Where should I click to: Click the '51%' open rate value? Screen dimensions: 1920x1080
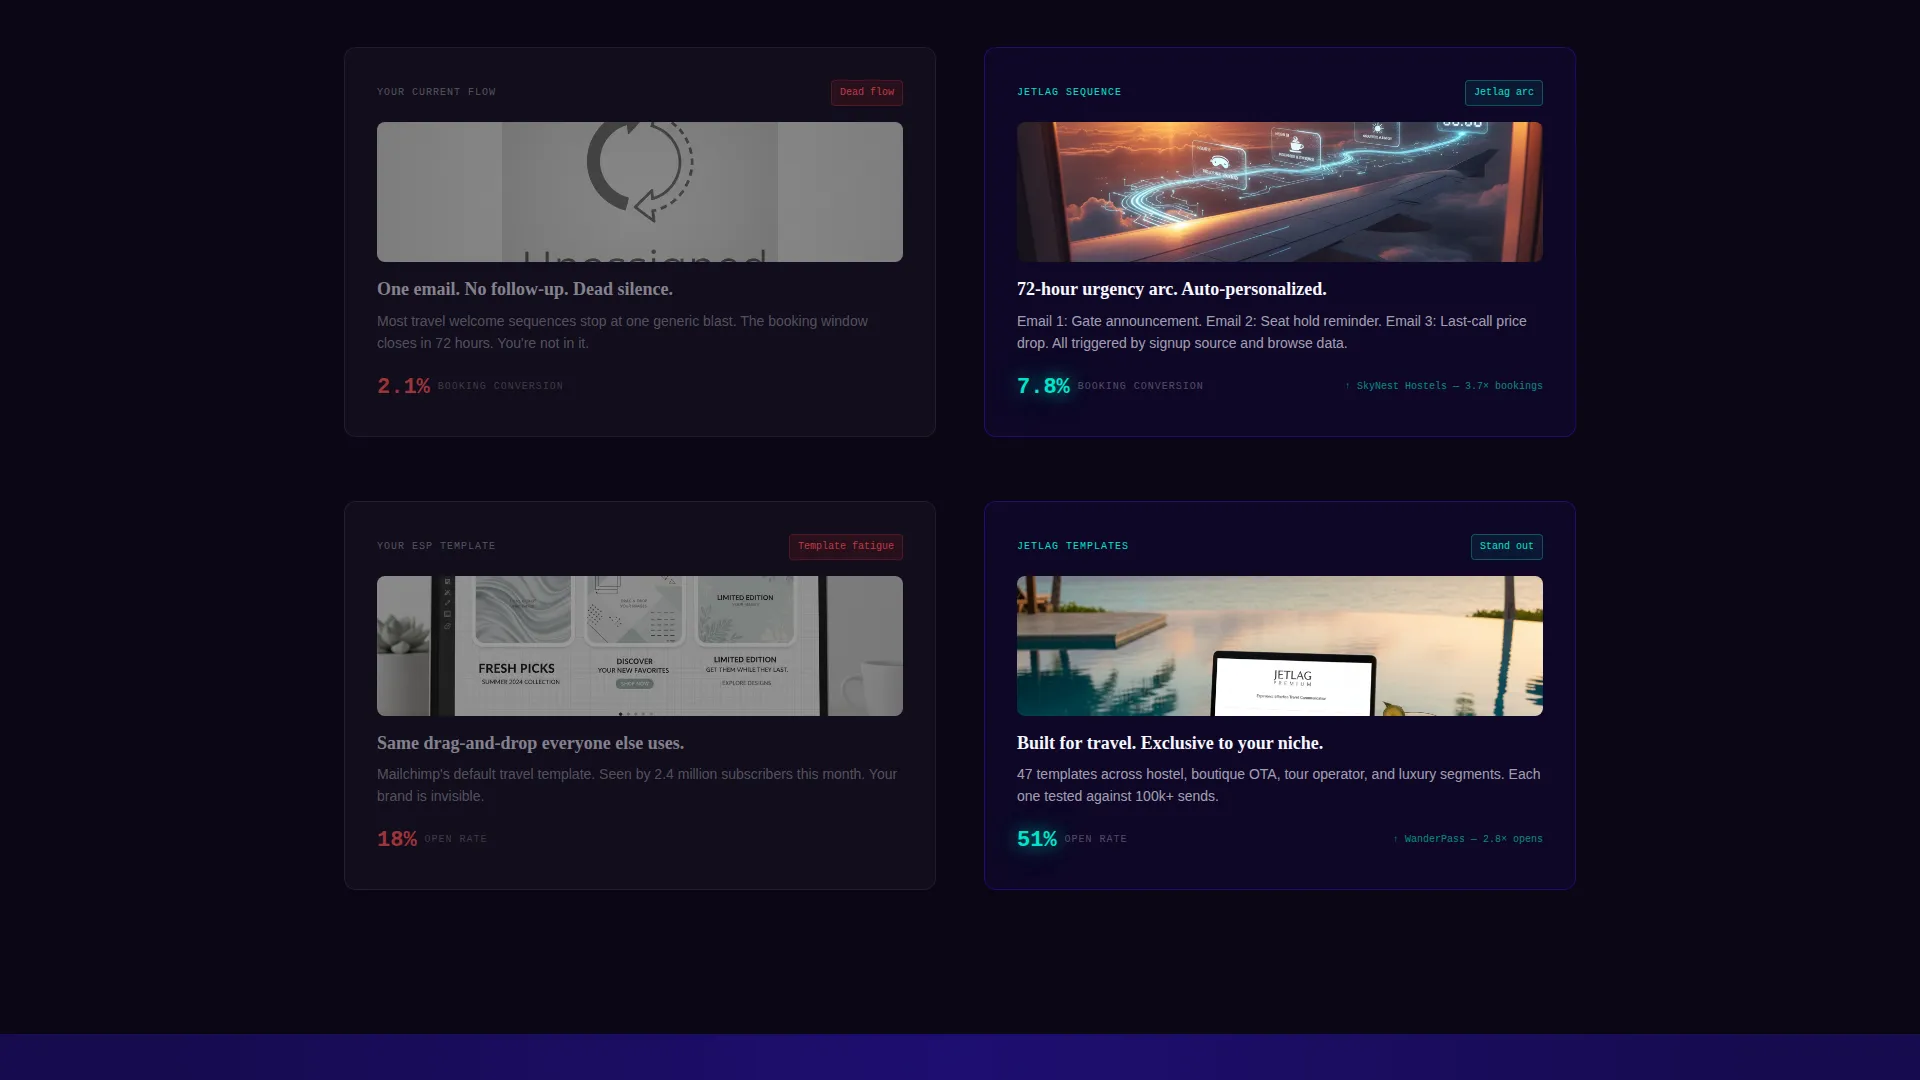(x=1037, y=839)
